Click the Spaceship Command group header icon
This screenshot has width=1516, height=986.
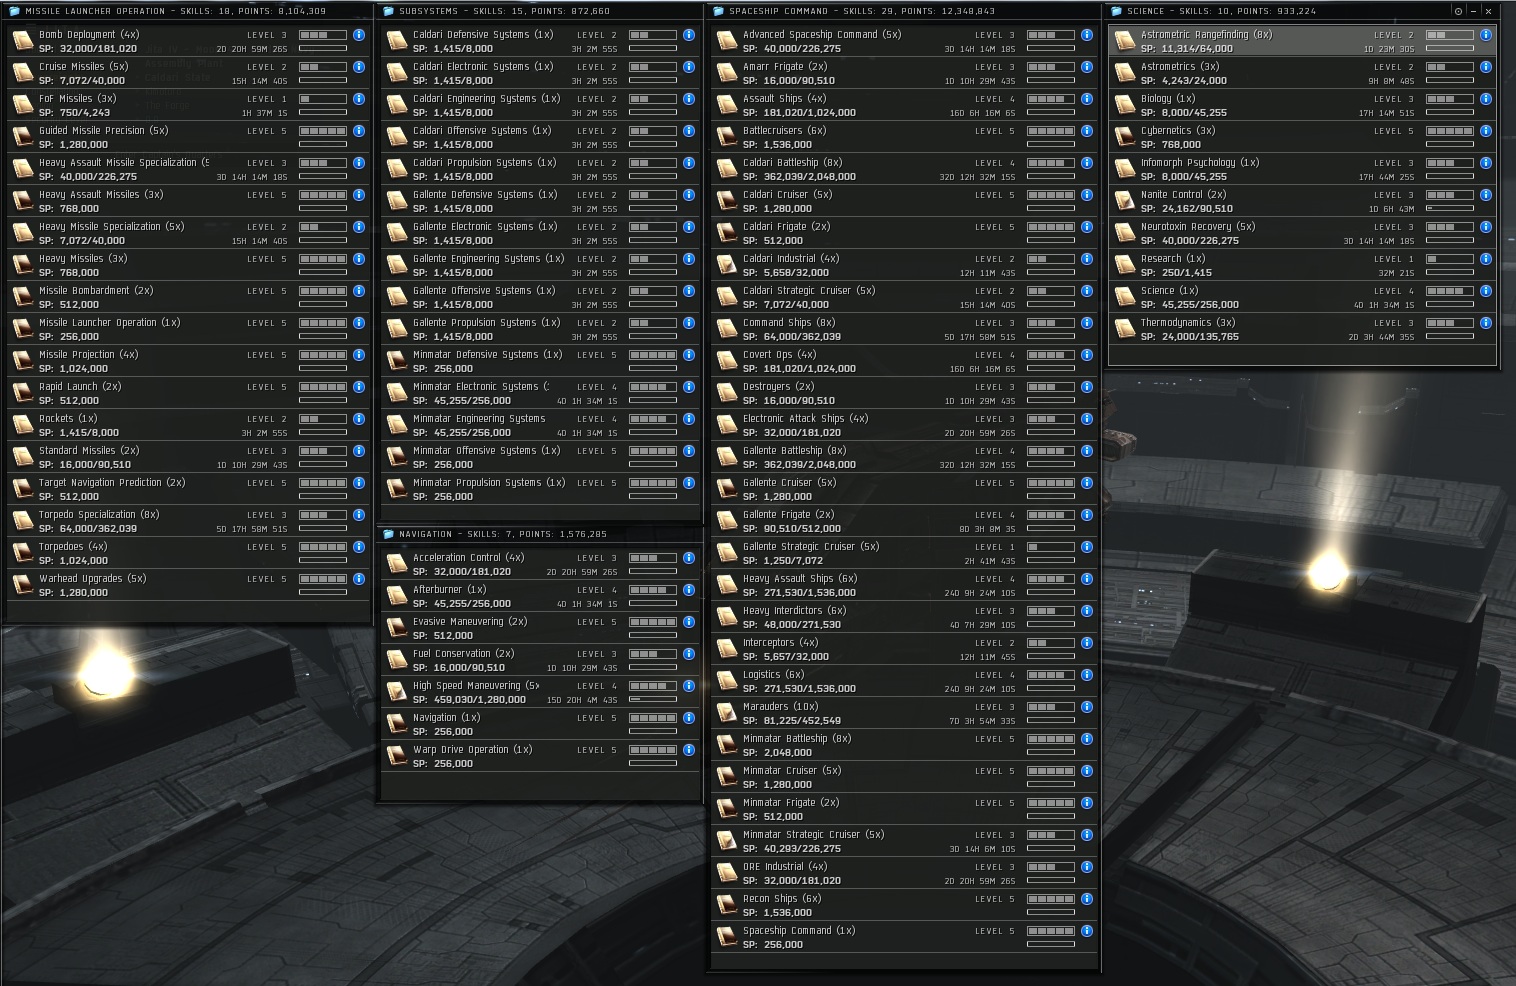718,11
